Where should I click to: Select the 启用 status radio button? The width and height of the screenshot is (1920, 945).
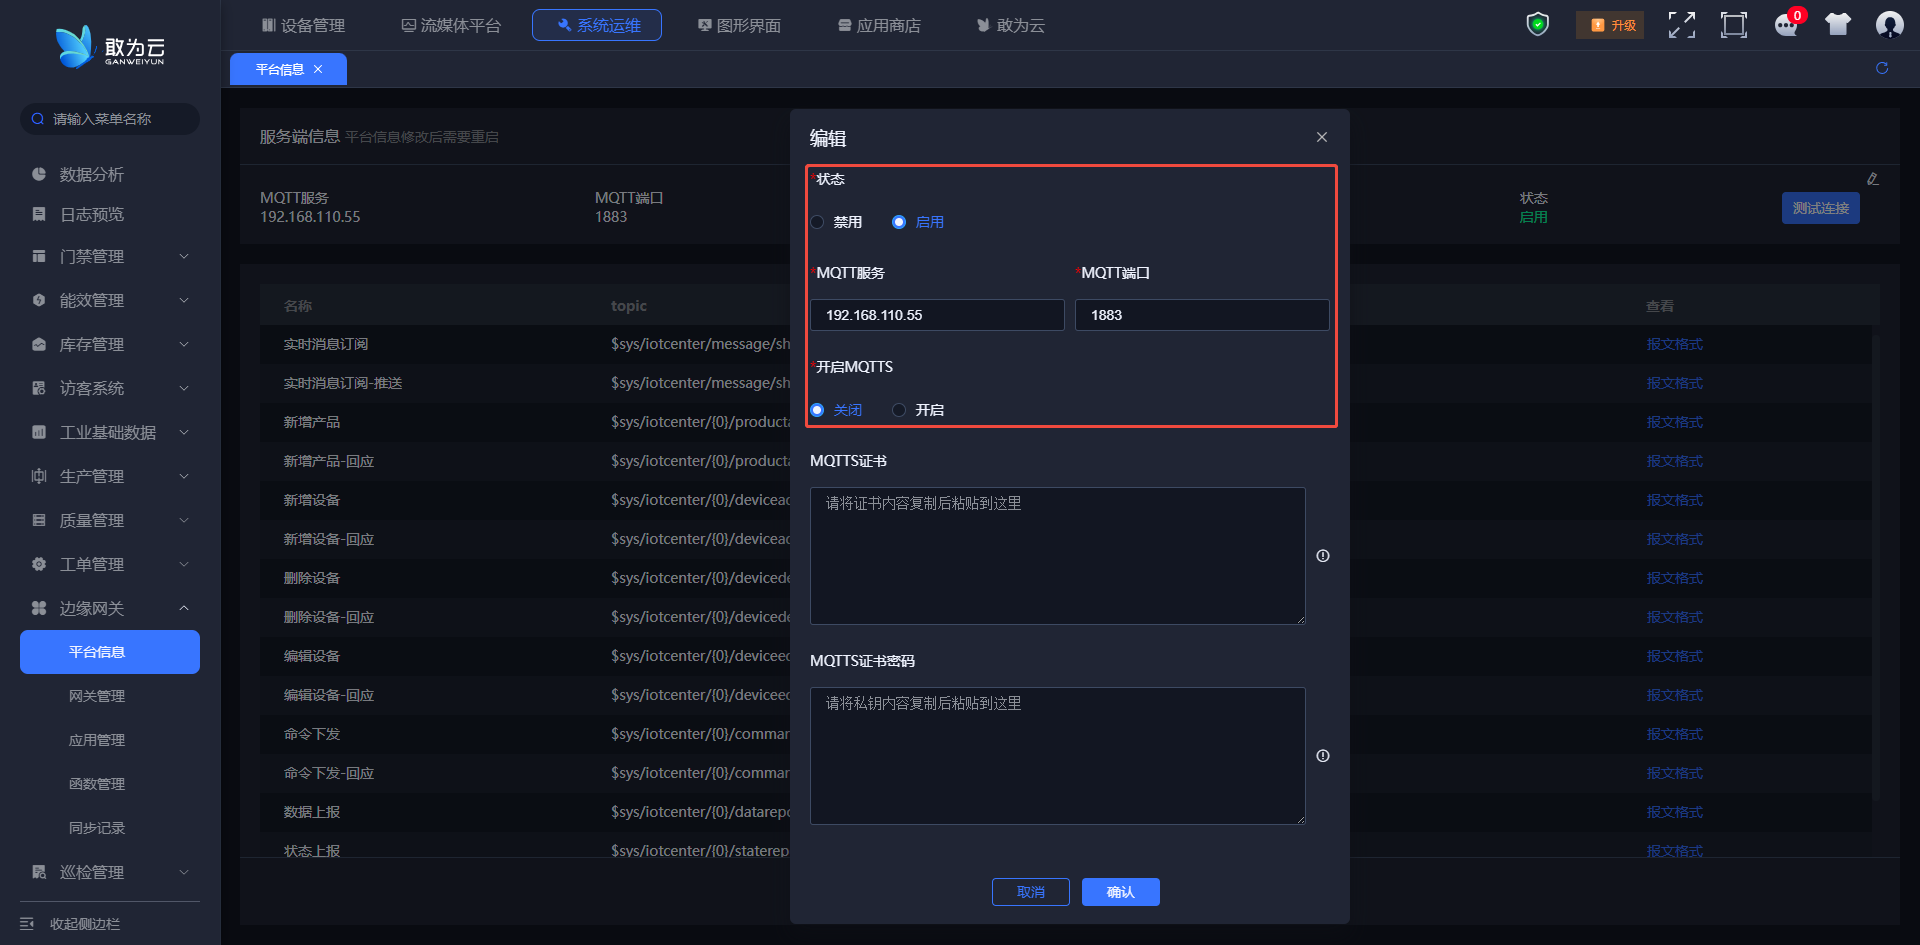coord(899,222)
